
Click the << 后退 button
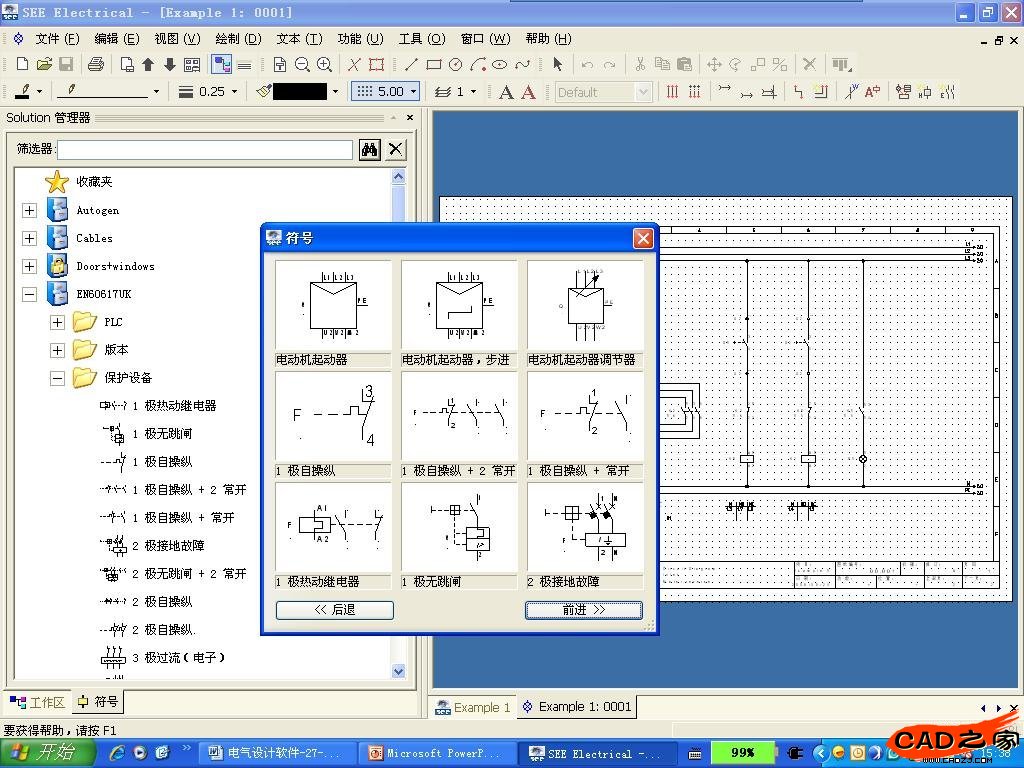335,609
